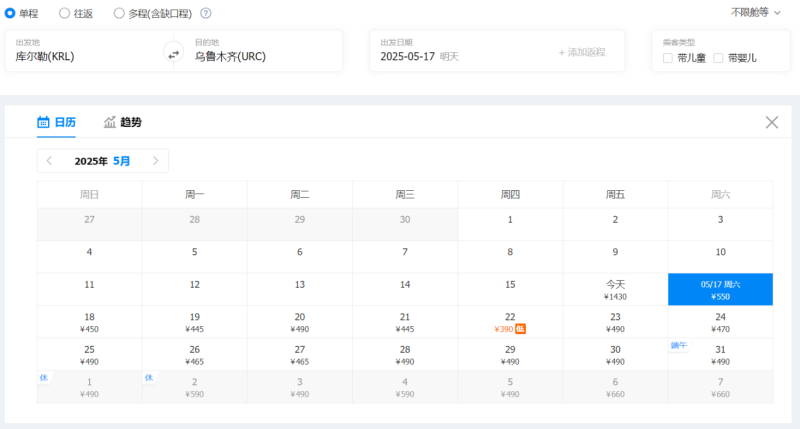Check the with-children (带儿童) box
The height and width of the screenshot is (429, 800).
coord(667,58)
